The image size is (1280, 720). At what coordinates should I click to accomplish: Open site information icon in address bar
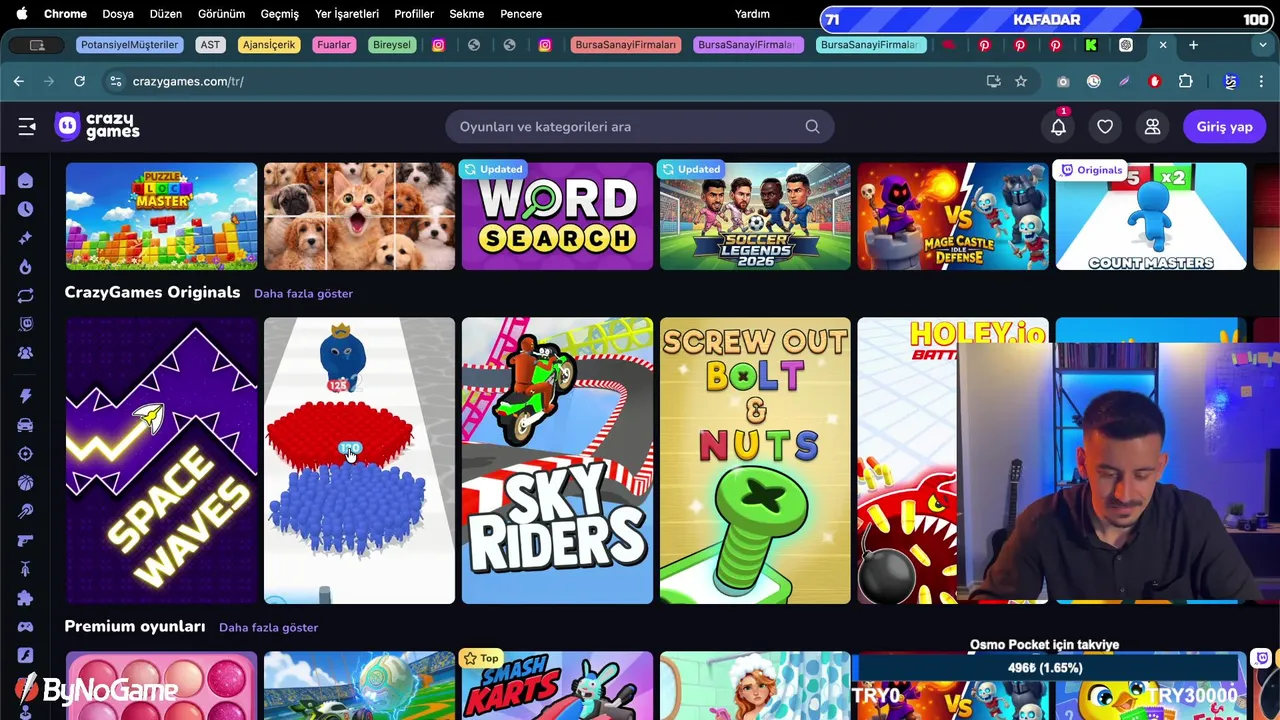pyautogui.click(x=115, y=81)
